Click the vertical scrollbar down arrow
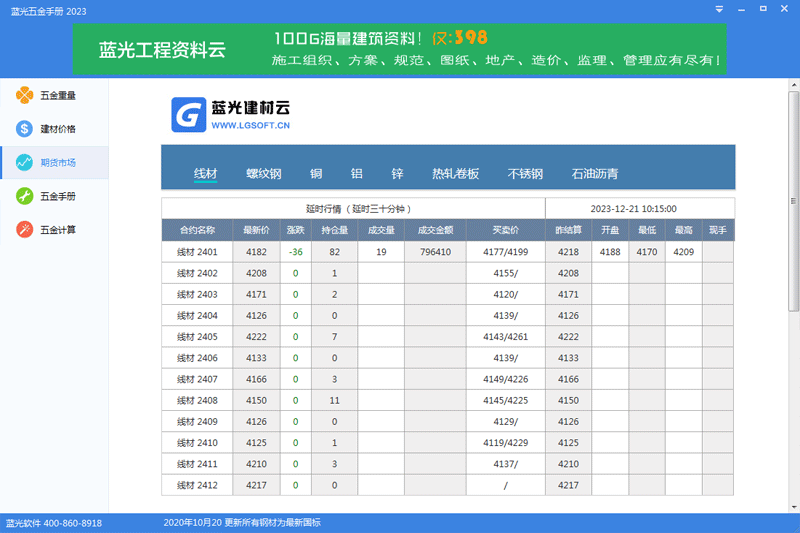The width and height of the screenshot is (800, 533). pyautogui.click(x=793, y=506)
